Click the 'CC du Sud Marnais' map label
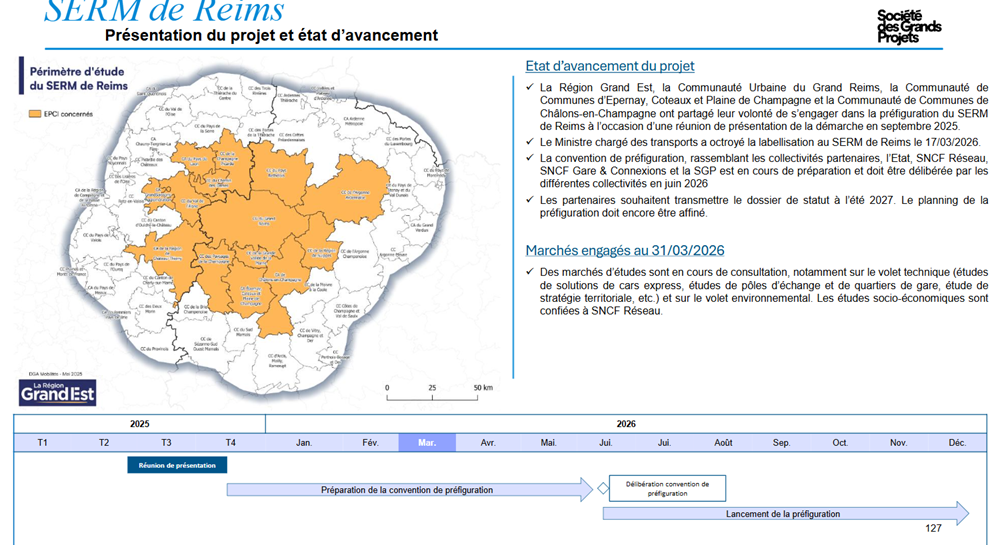This screenshot has height=545, width=1000. click(244, 331)
